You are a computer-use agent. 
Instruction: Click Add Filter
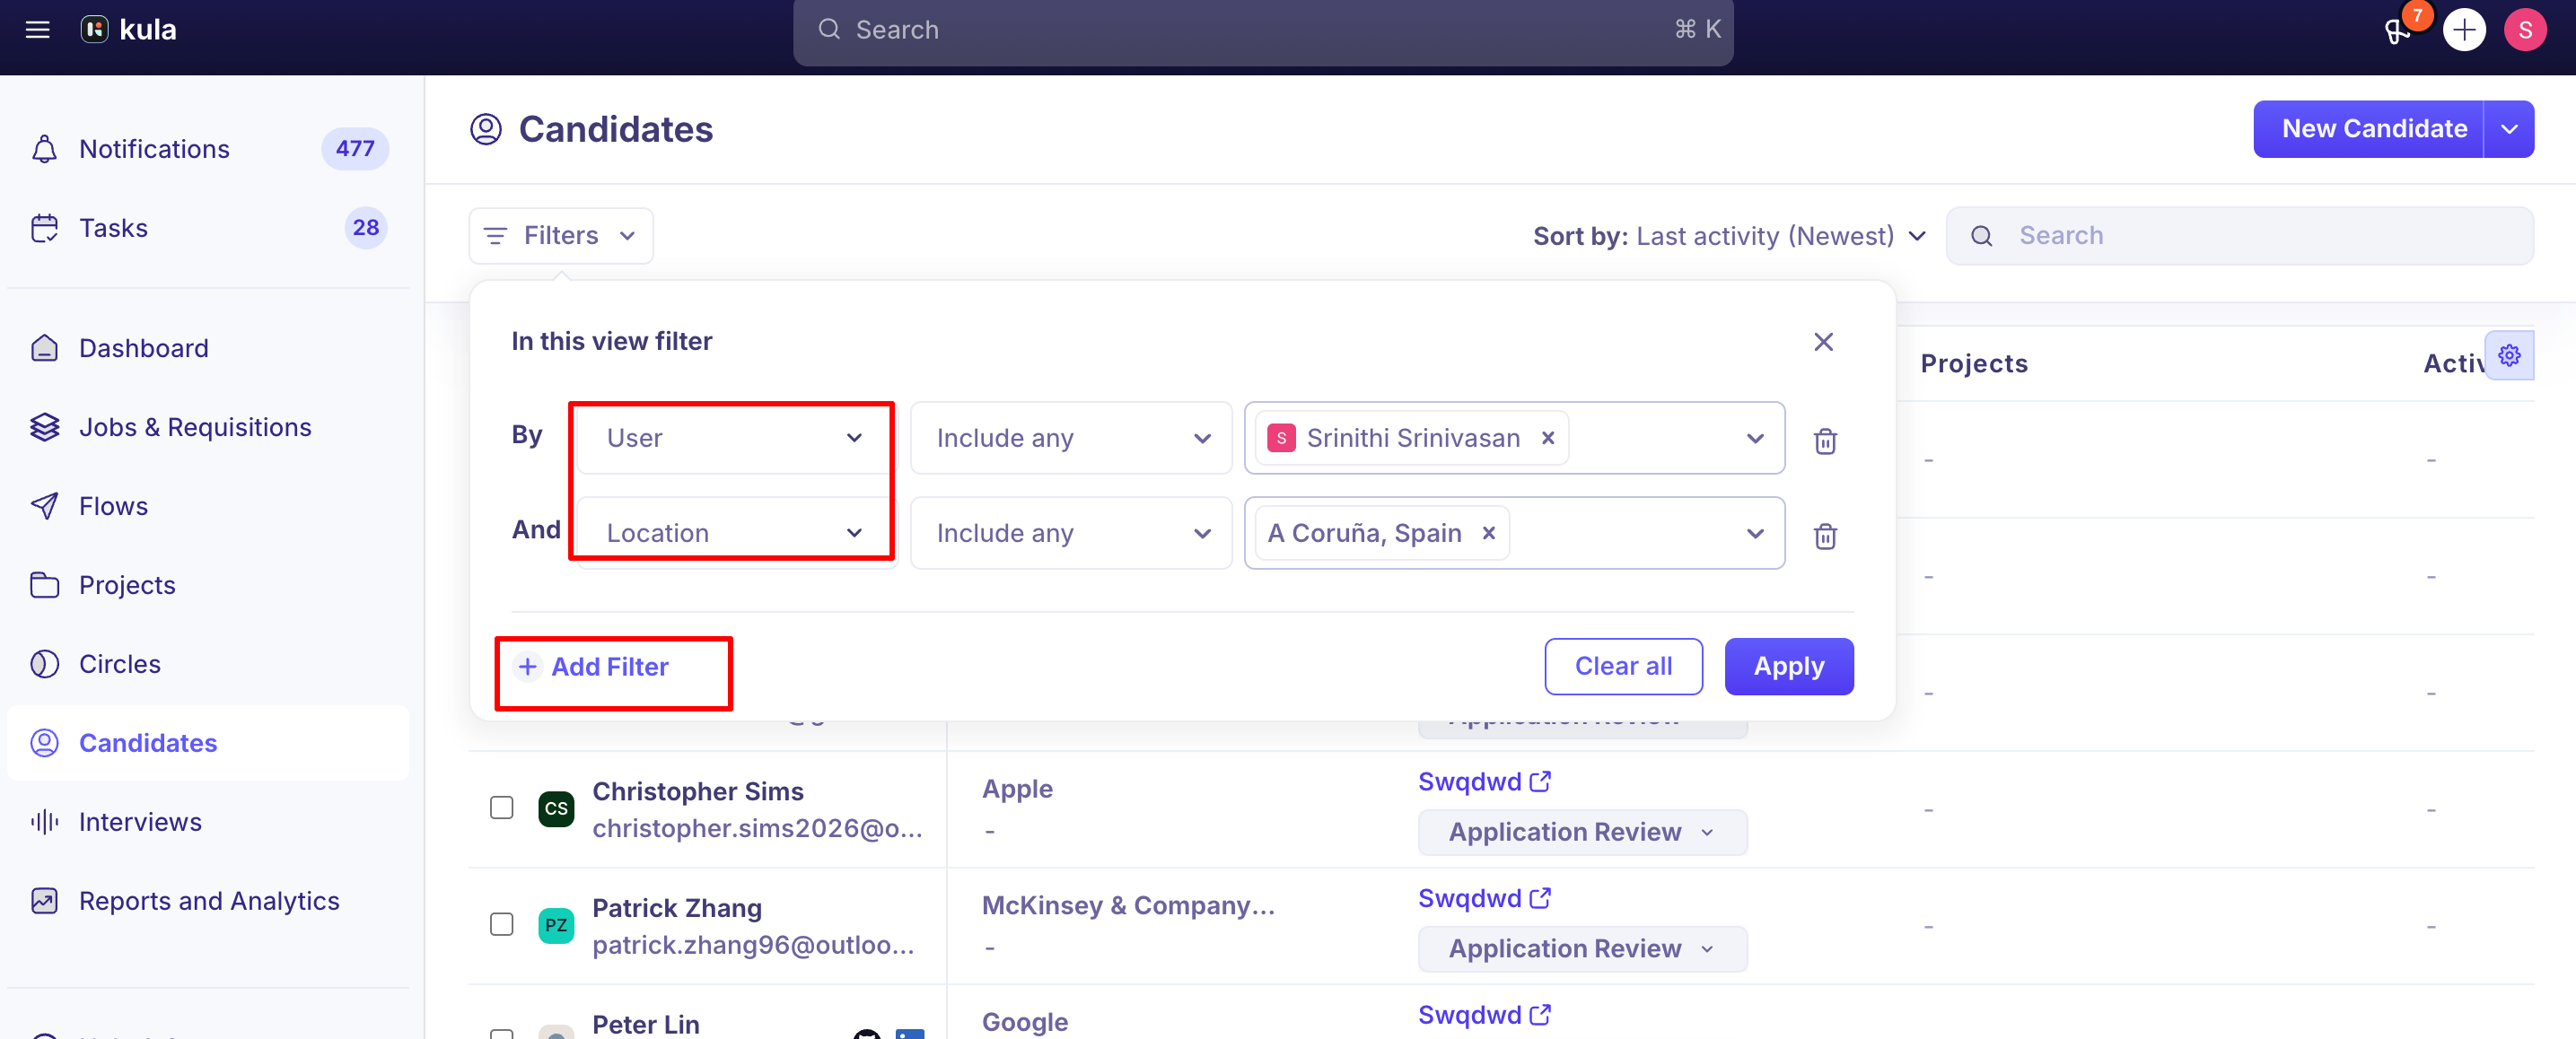pos(592,667)
